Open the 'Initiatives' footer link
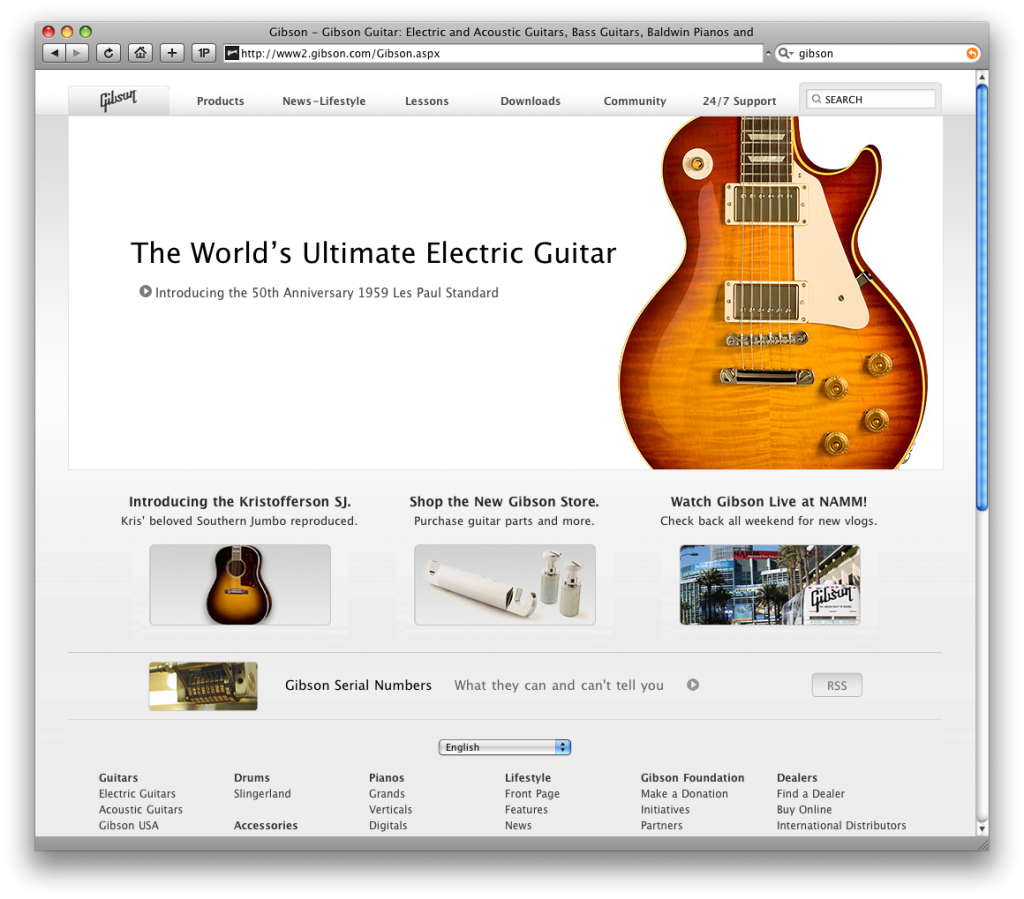1024x899 pixels. pyautogui.click(x=665, y=810)
